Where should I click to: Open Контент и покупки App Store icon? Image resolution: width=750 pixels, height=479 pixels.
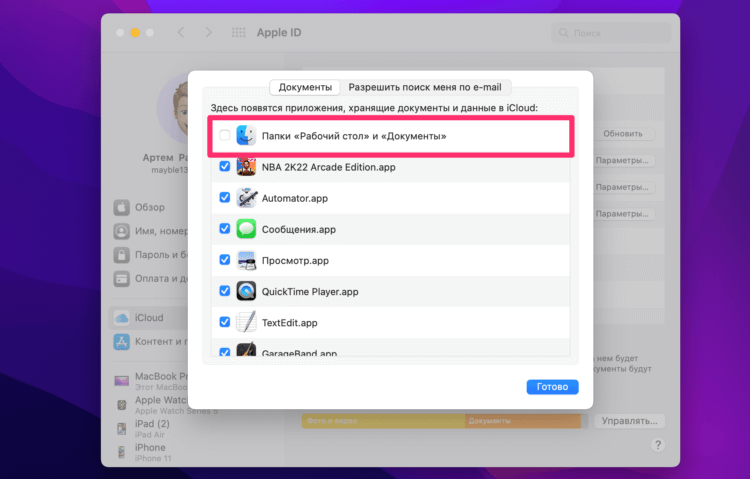coord(121,342)
